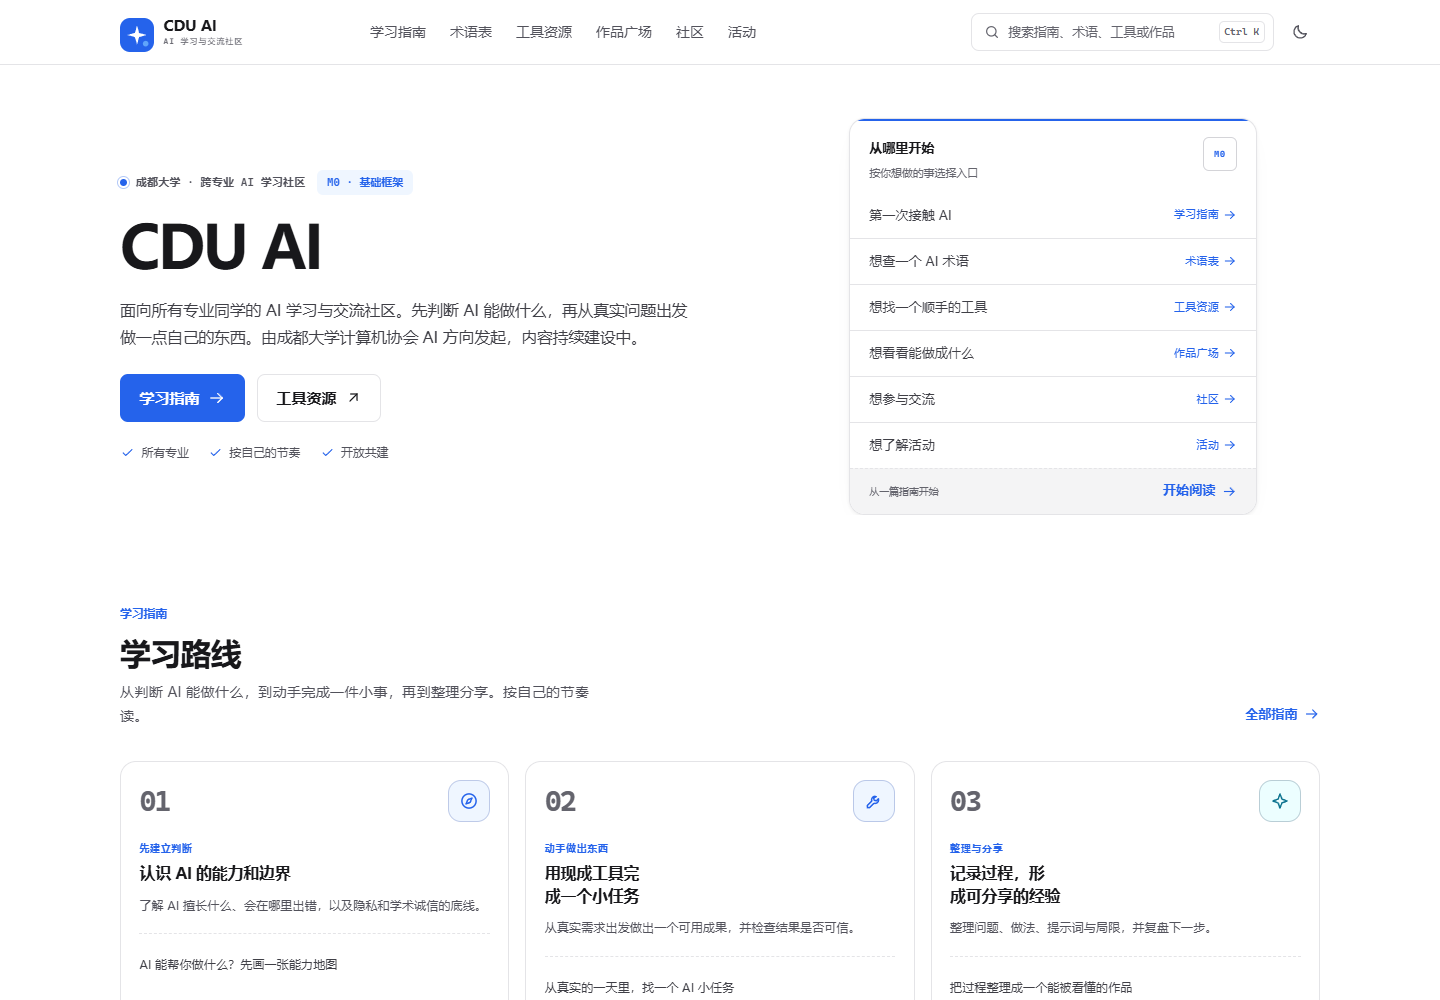This screenshot has height=1000, width=1440.
Task: Follow the 社区 link in 想参与交流 row
Action: click(1216, 399)
